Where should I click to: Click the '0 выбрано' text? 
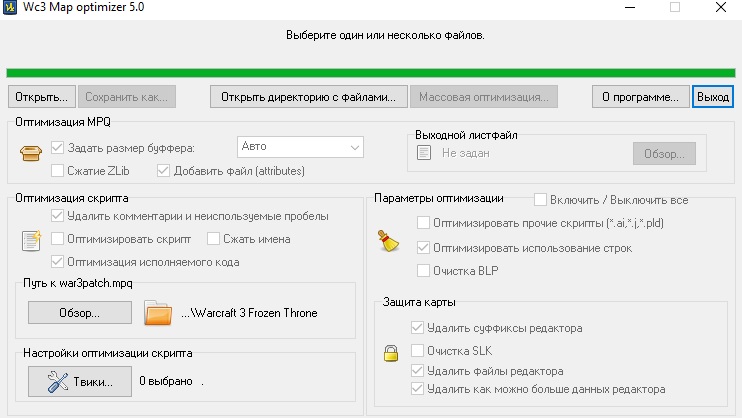pos(166,381)
